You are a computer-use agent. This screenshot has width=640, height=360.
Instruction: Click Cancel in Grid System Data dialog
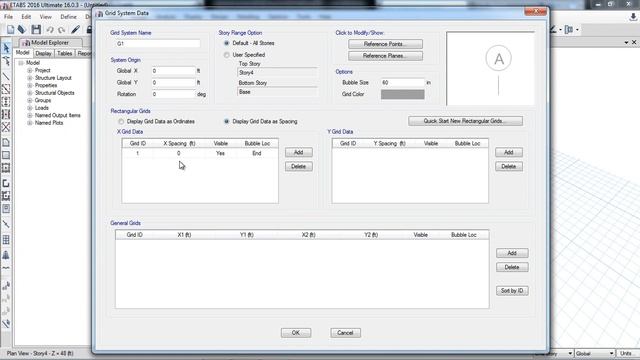345,333
